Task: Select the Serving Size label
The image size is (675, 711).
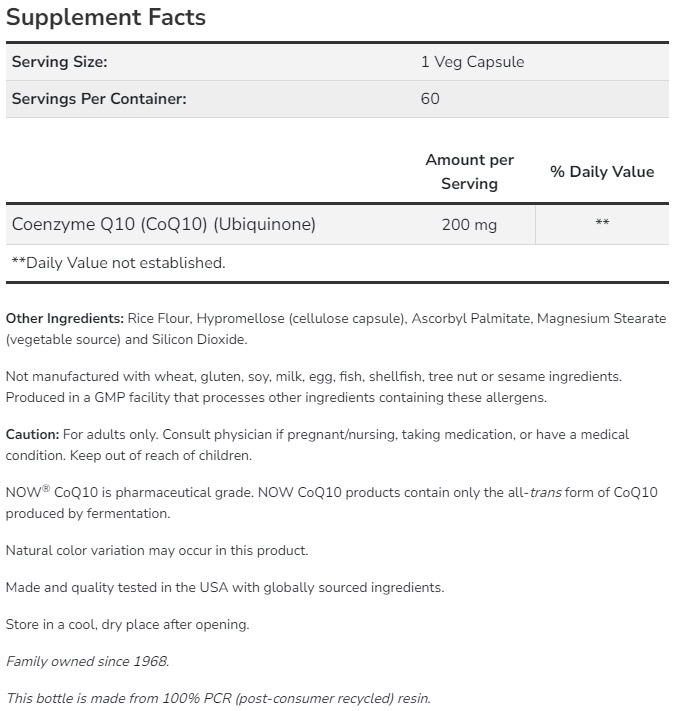Action: point(60,62)
